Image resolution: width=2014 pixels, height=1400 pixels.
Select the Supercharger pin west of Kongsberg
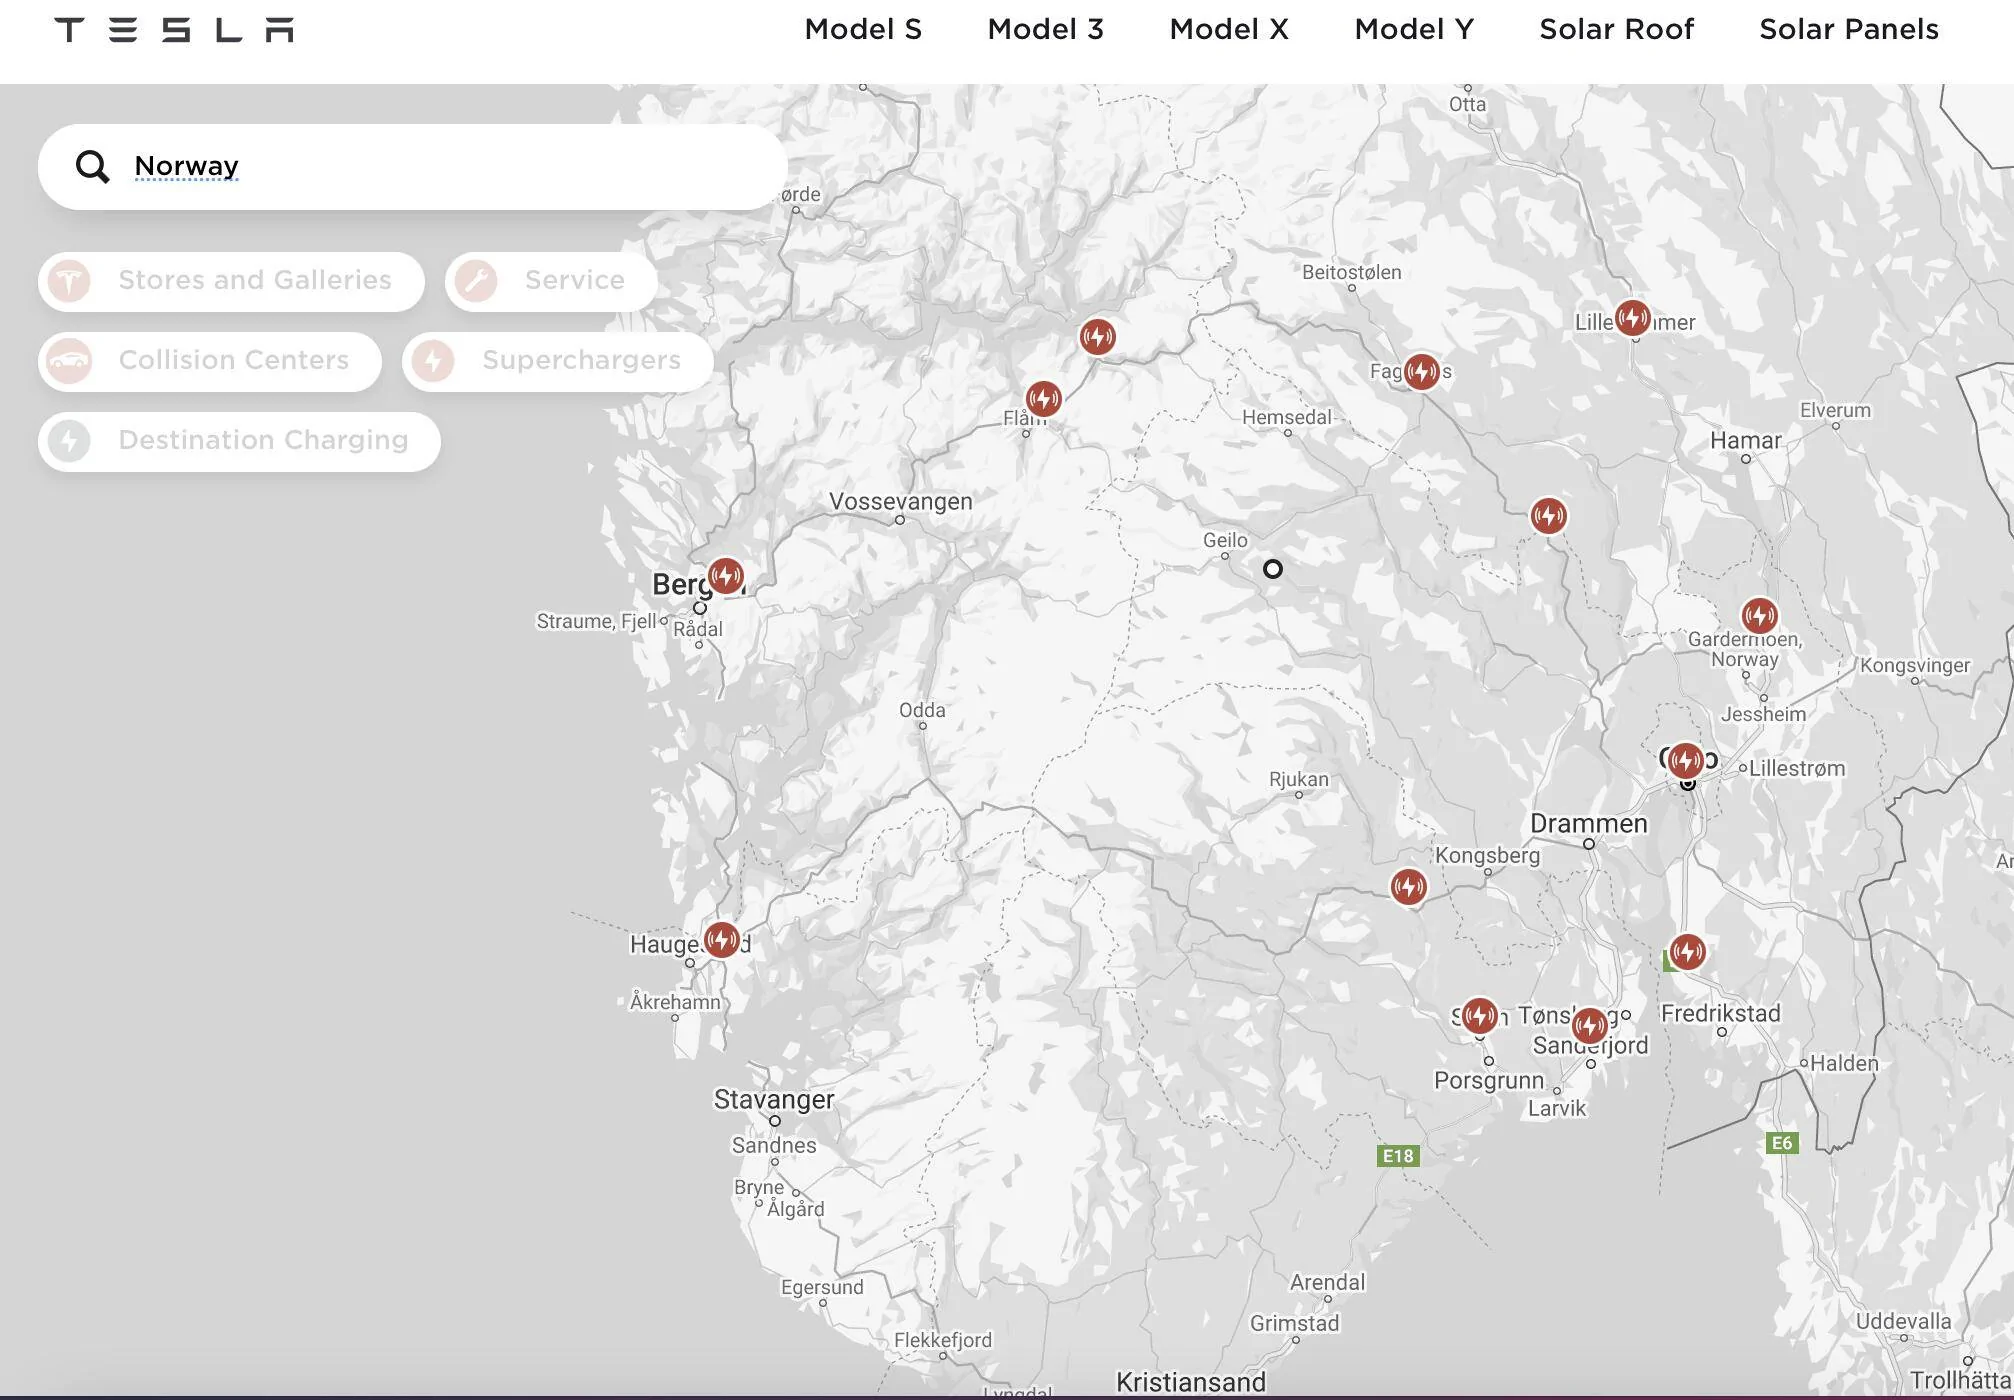click(x=1408, y=887)
